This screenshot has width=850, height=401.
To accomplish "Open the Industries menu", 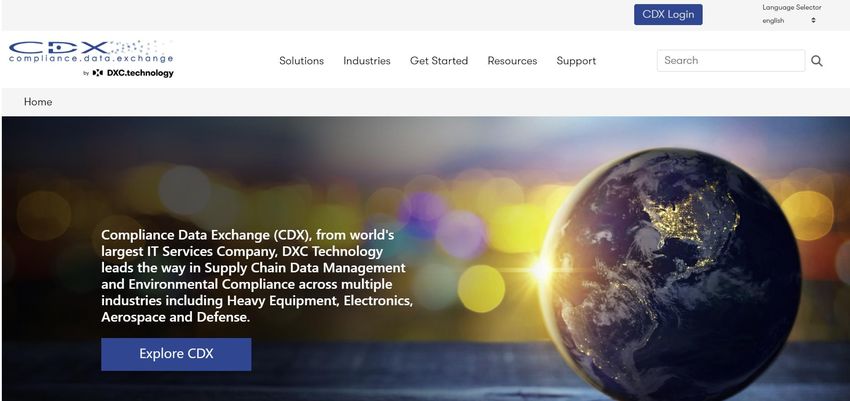I will click(x=366, y=61).
